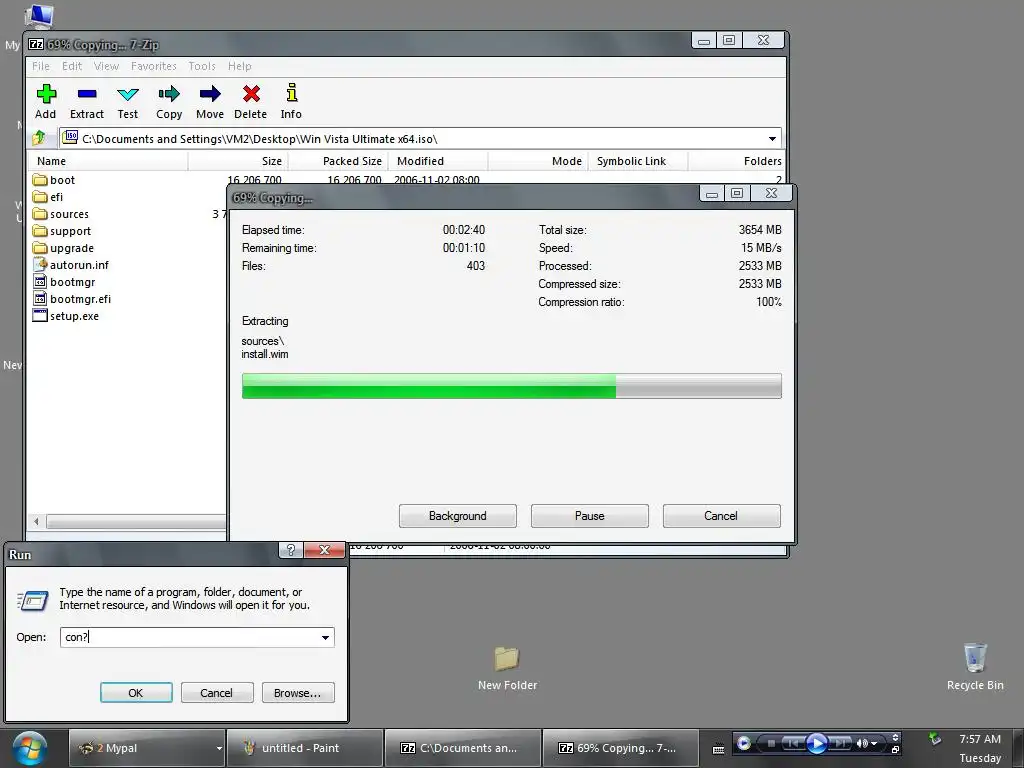Click the on-screen keyboard tray icon

point(718,749)
